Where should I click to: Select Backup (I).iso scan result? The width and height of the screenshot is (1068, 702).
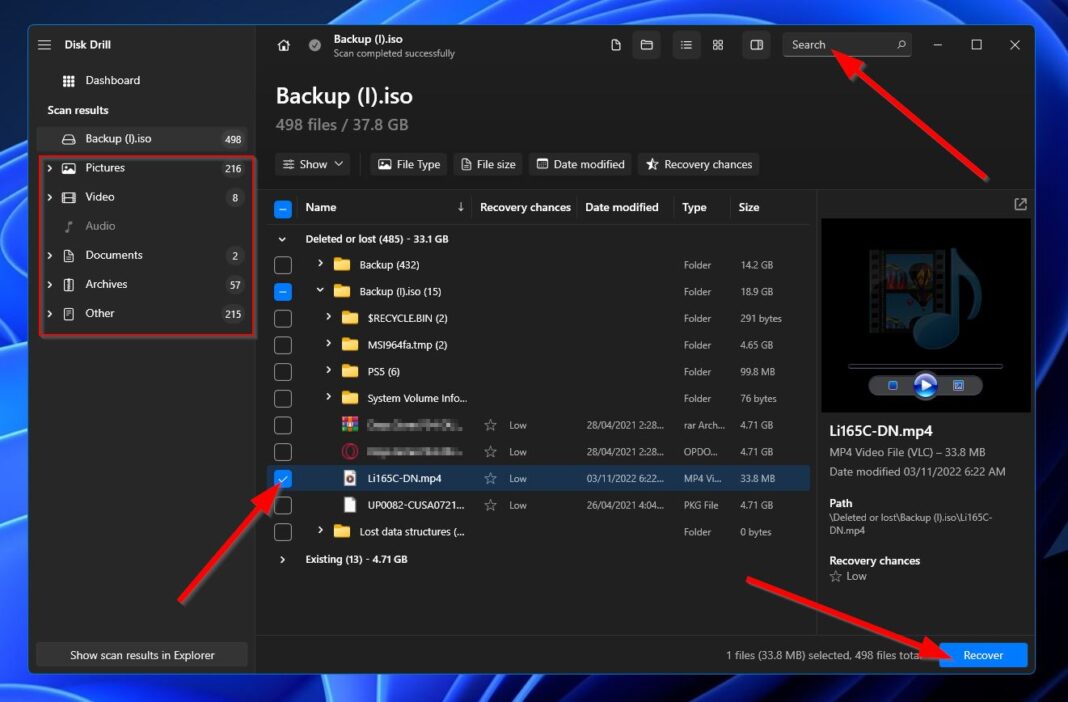[x=142, y=139]
